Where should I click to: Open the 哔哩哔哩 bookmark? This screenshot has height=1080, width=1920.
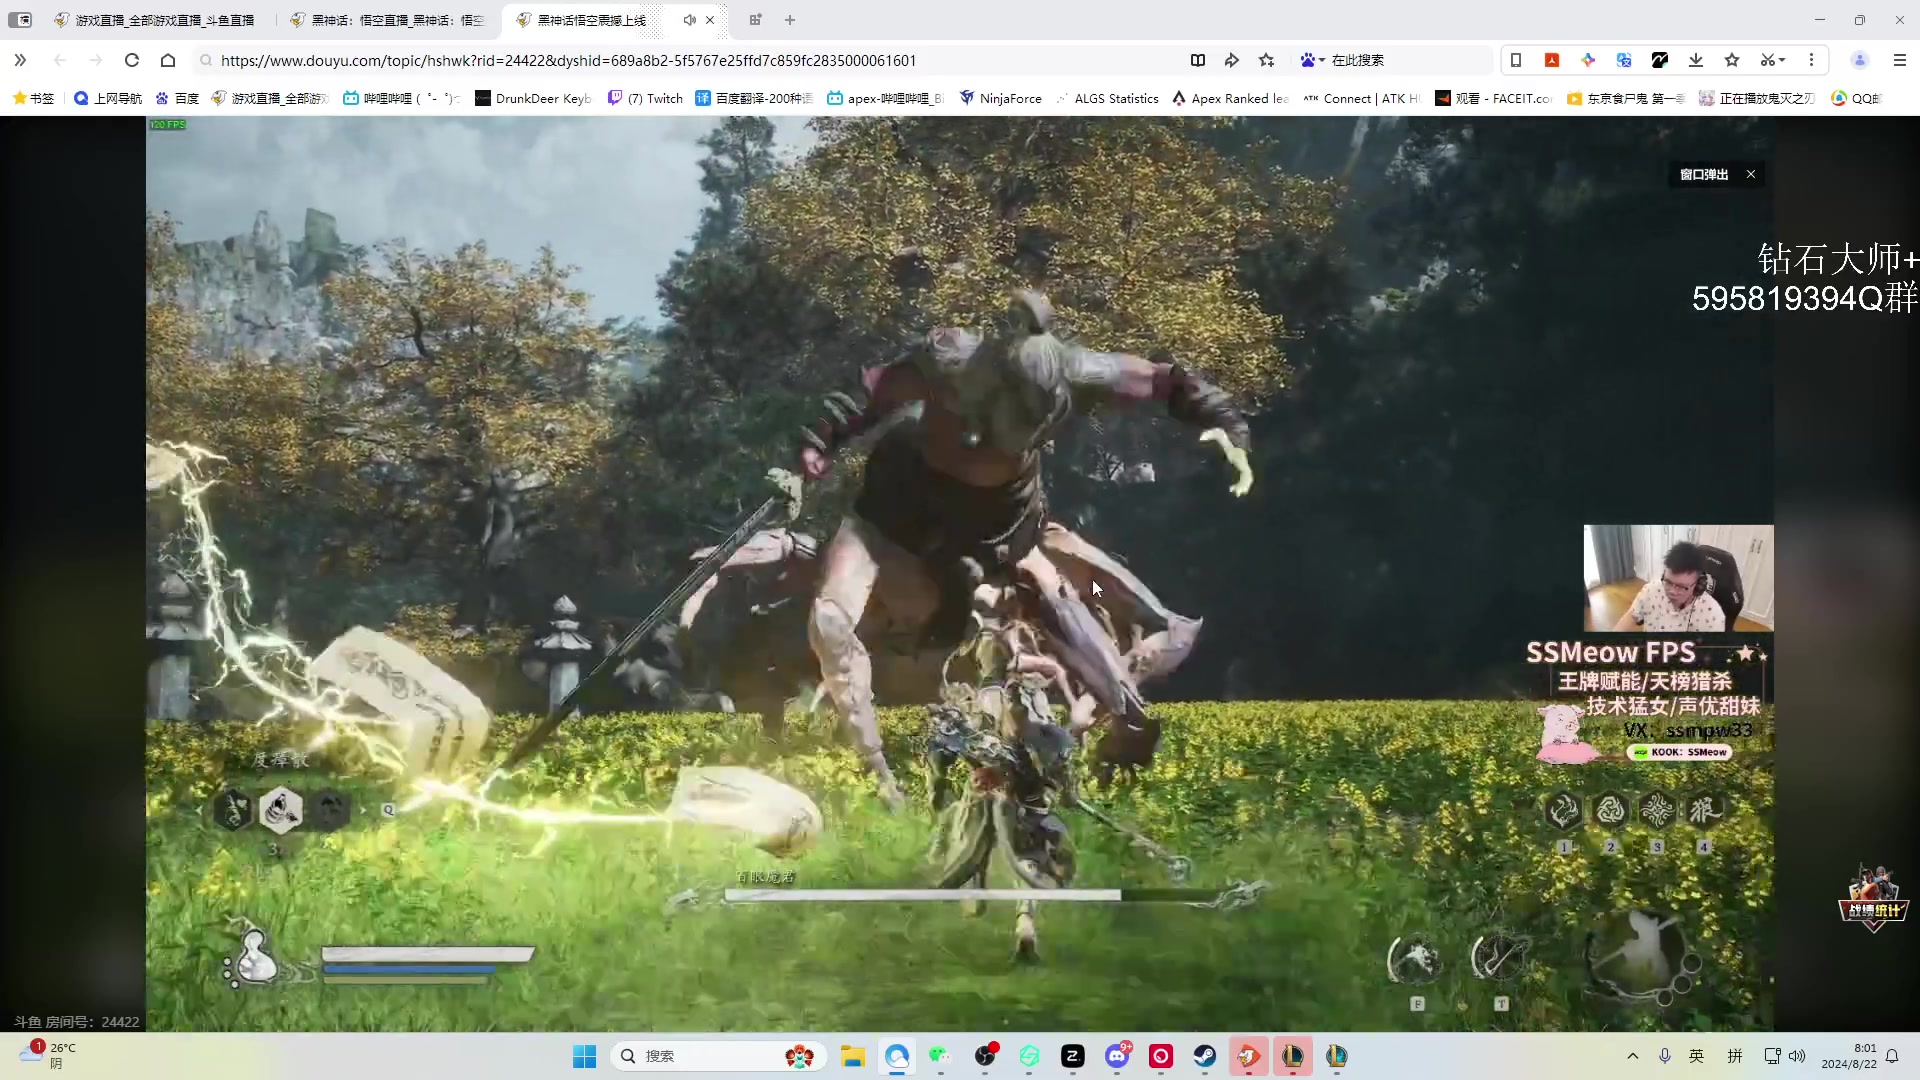point(400,98)
